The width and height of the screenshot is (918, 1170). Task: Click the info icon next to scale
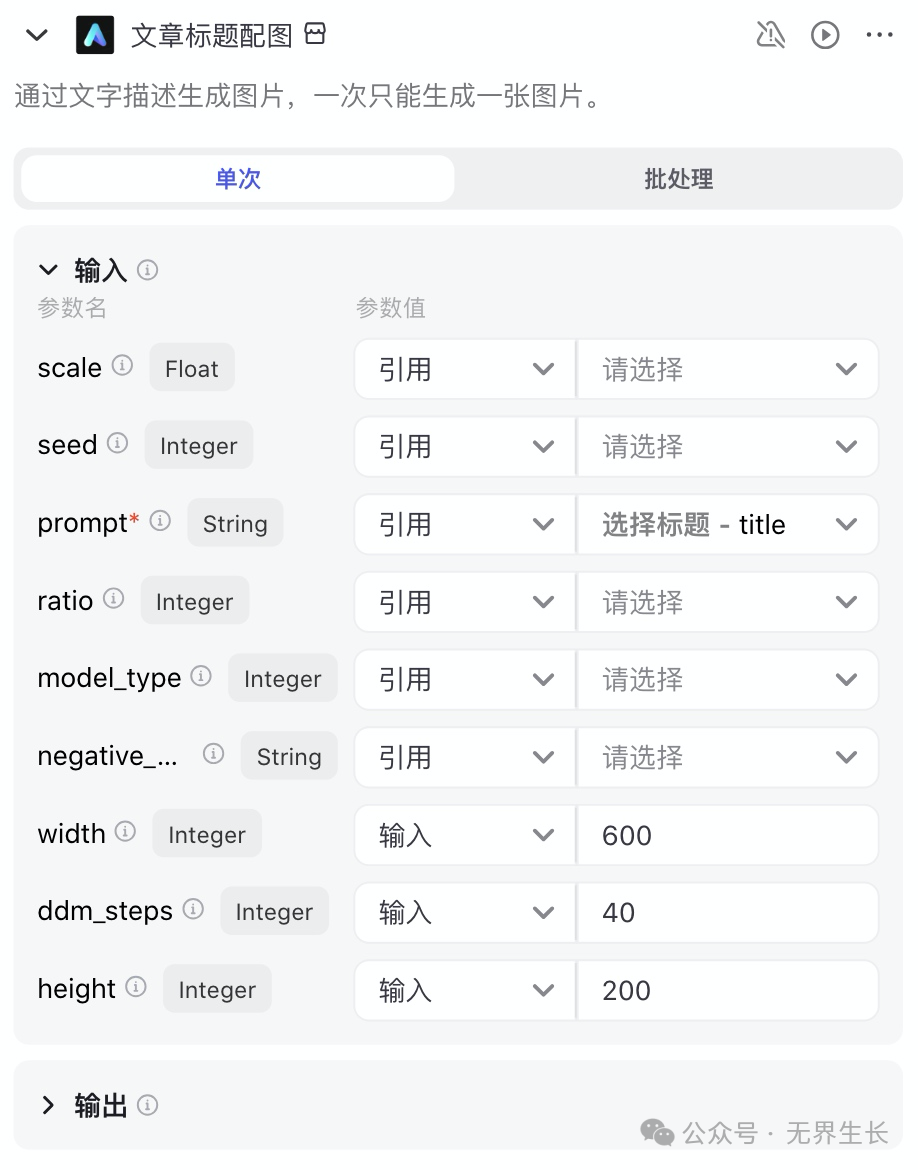[x=122, y=365]
